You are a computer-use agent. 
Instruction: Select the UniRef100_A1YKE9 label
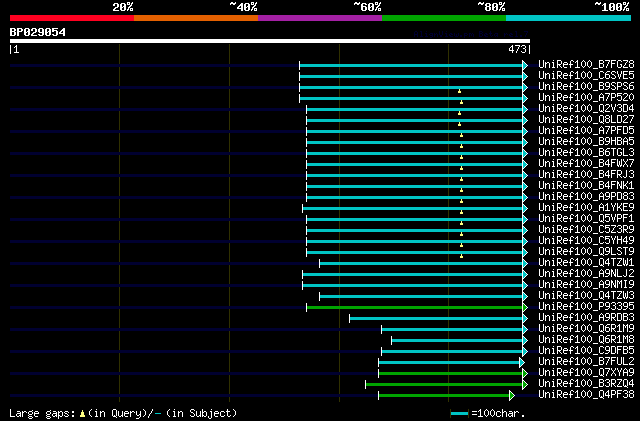coord(586,208)
